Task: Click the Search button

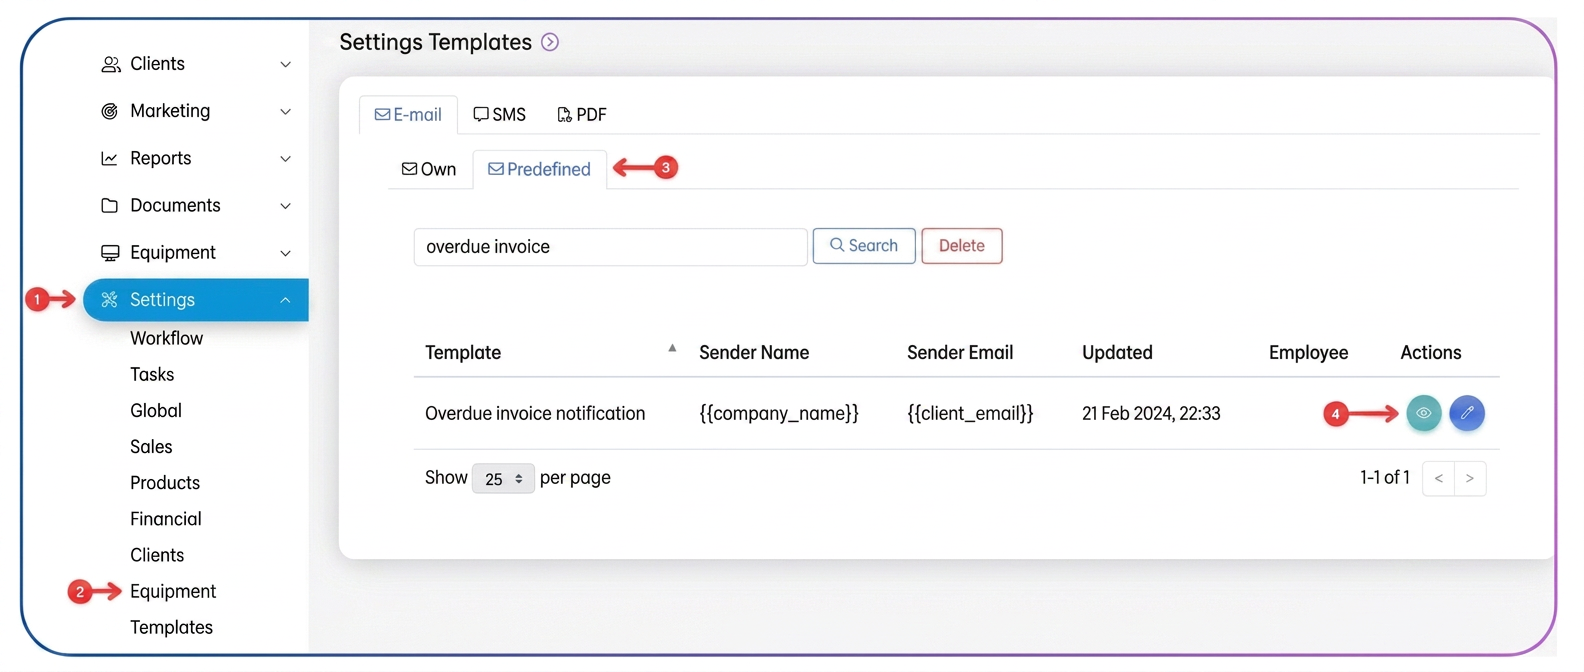Action: click(864, 246)
